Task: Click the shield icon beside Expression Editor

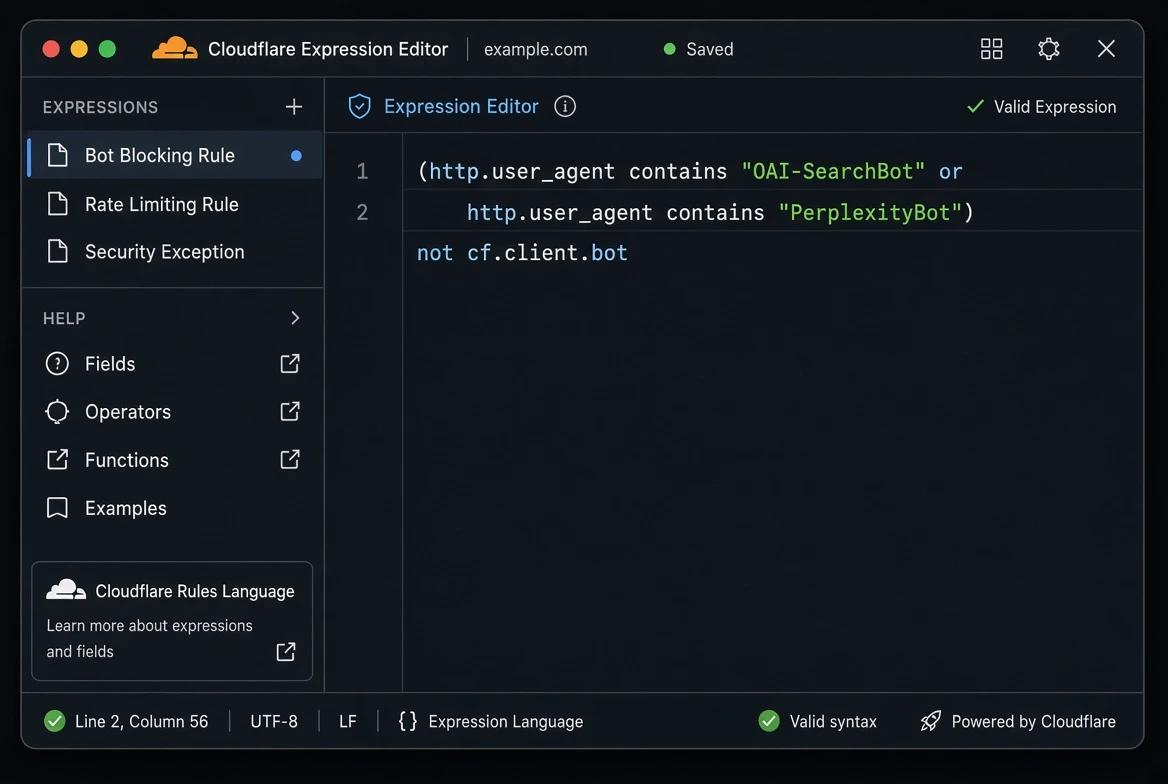Action: [360, 107]
